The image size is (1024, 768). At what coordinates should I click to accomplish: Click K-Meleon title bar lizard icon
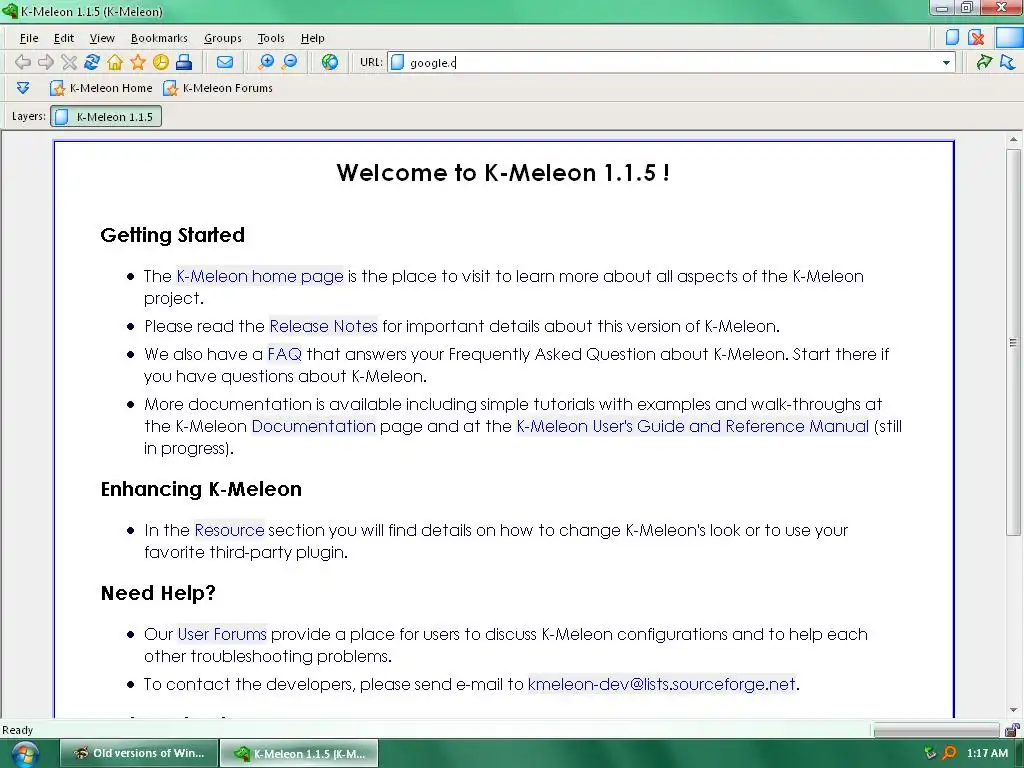(x=10, y=10)
